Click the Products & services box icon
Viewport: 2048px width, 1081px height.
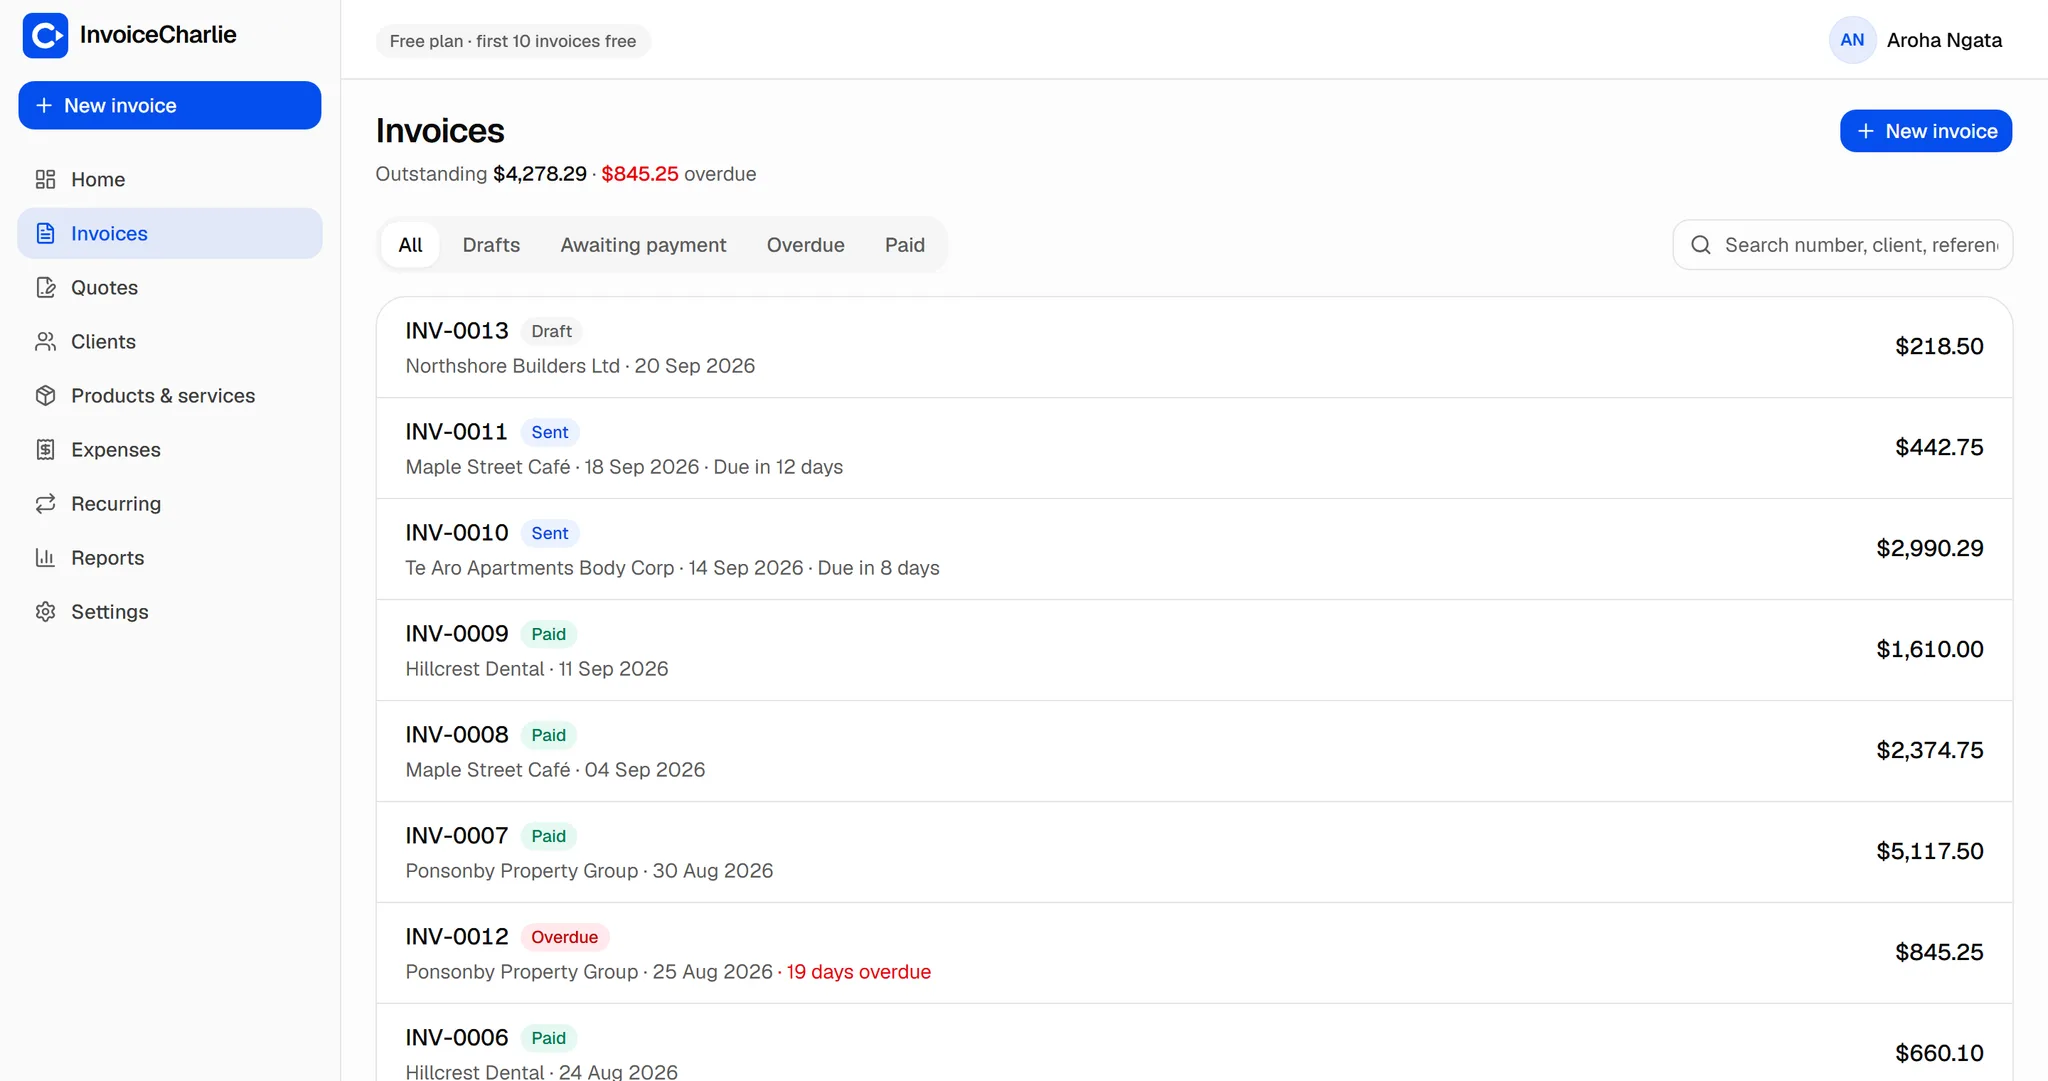(x=45, y=395)
